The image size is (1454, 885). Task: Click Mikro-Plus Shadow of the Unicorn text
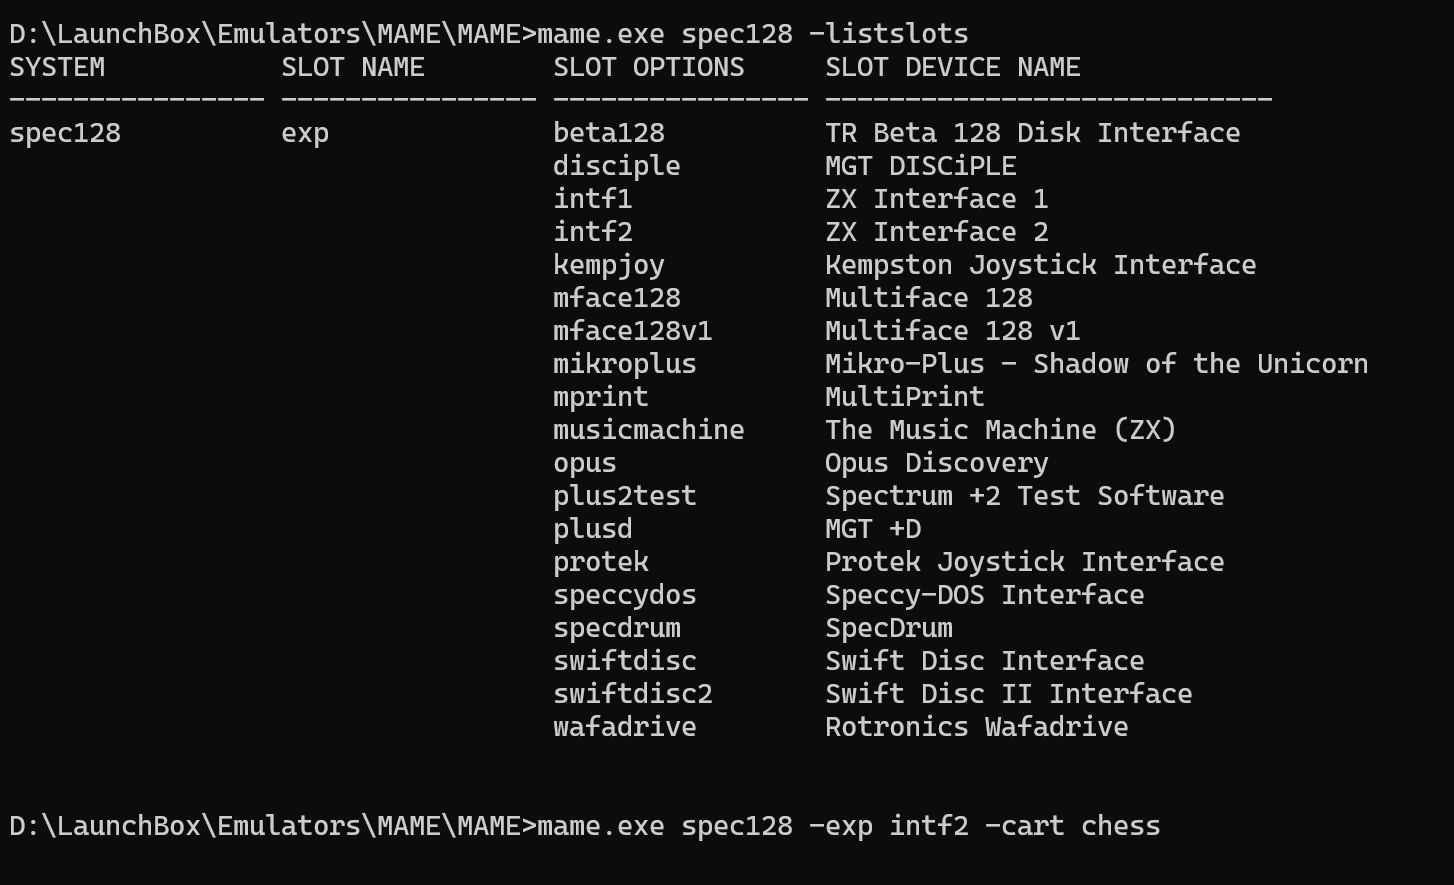tap(1097, 364)
